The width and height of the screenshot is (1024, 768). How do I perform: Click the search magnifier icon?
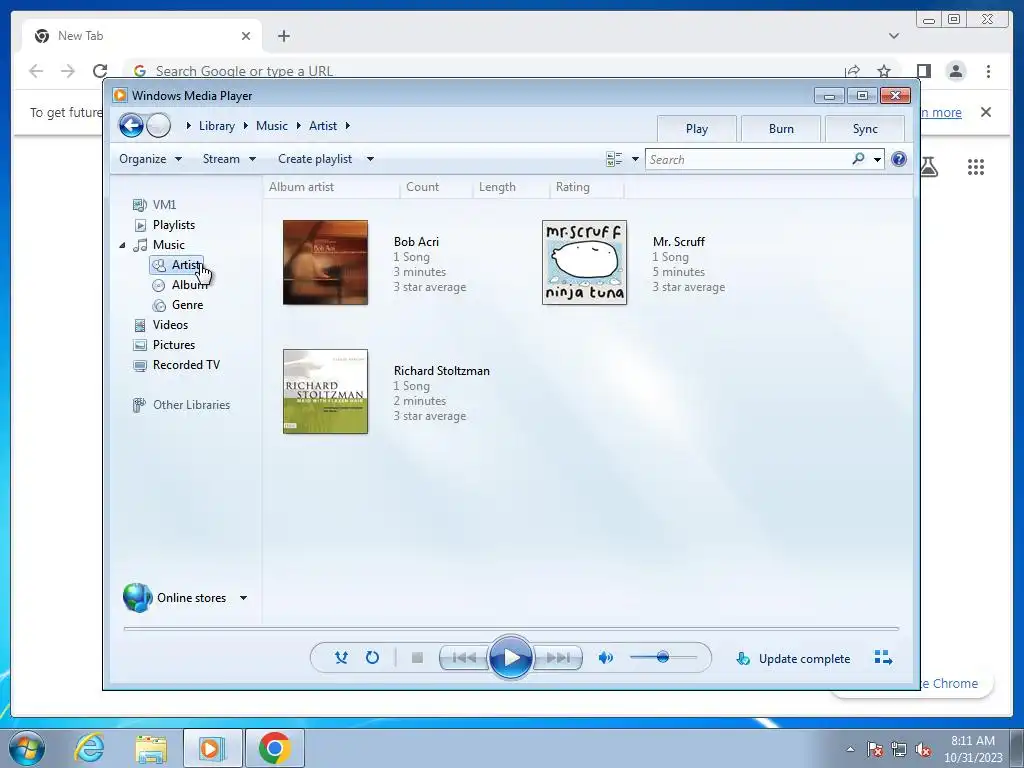[858, 159]
